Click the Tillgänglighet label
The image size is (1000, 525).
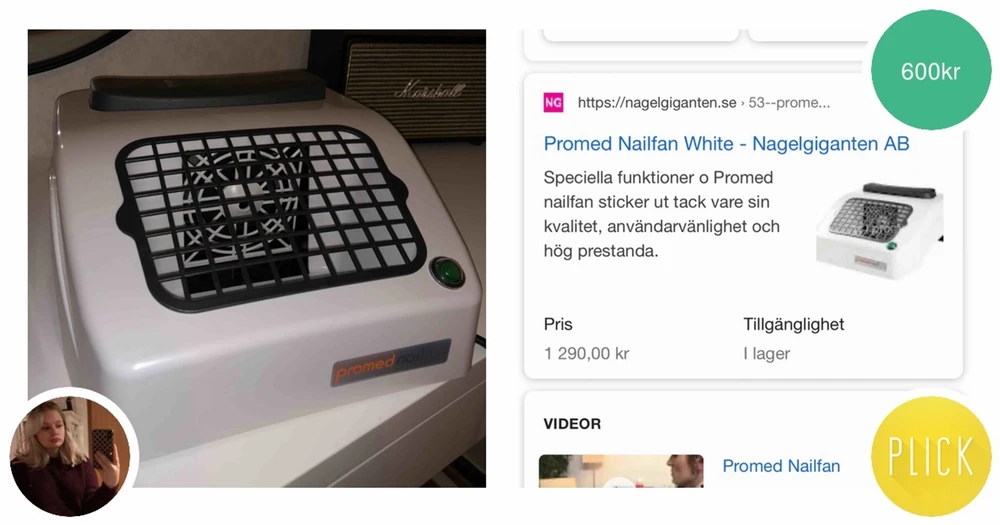(793, 324)
